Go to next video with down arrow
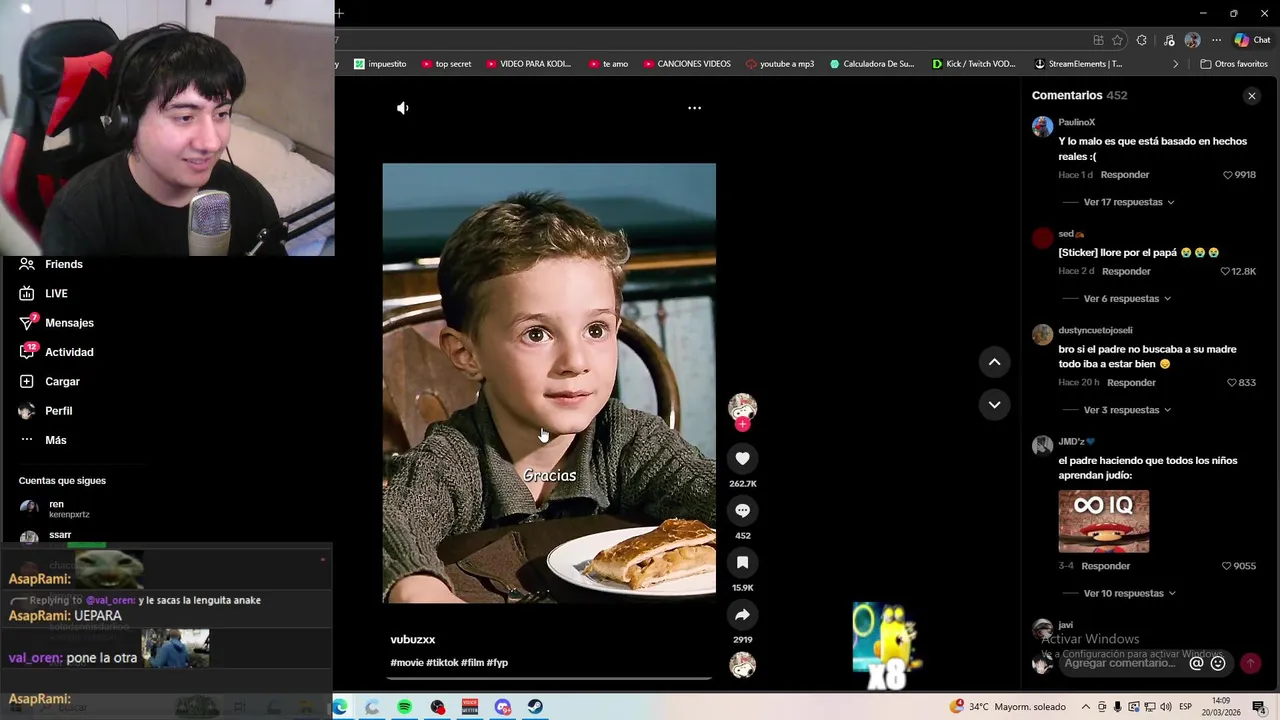Image resolution: width=1280 pixels, height=720 pixels. (x=994, y=405)
